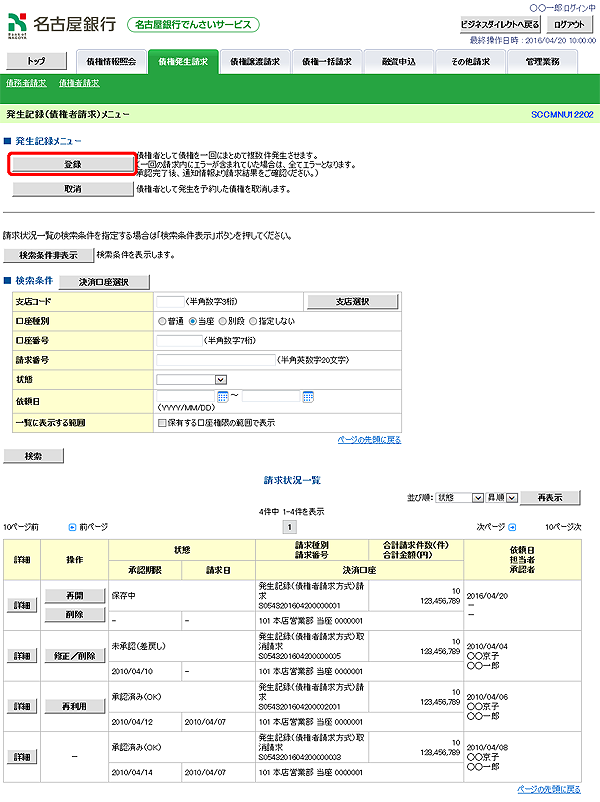Click the 前ページ label

[x=94, y=527]
